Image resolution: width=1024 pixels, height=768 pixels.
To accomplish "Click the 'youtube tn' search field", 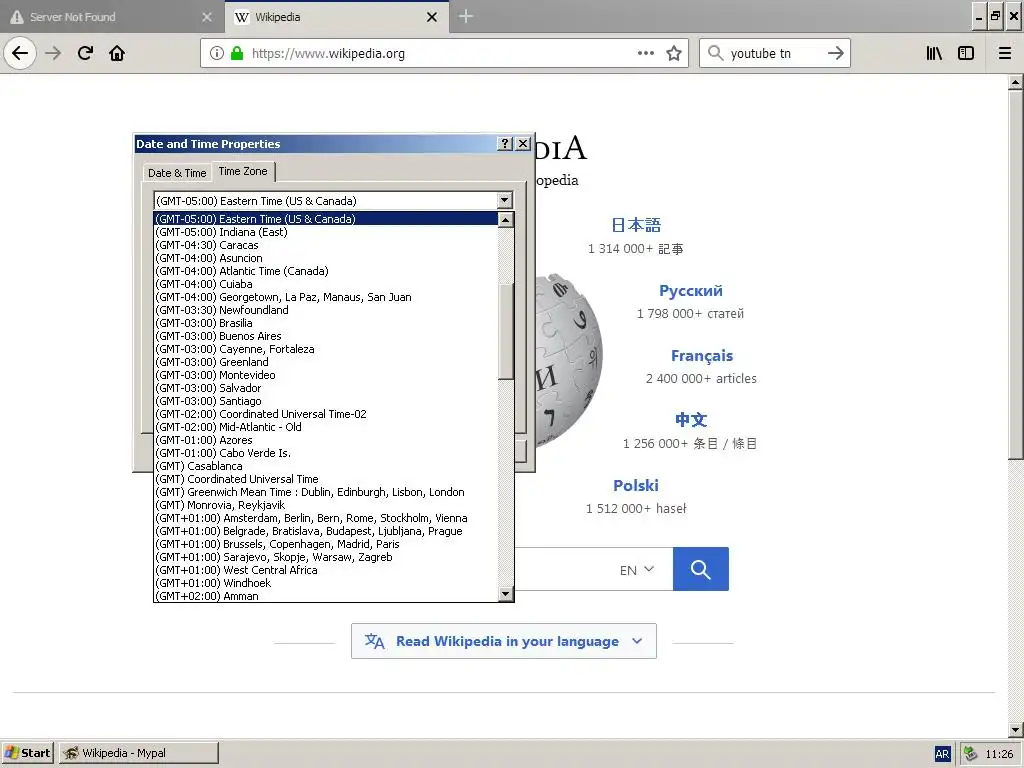I will click(774, 53).
